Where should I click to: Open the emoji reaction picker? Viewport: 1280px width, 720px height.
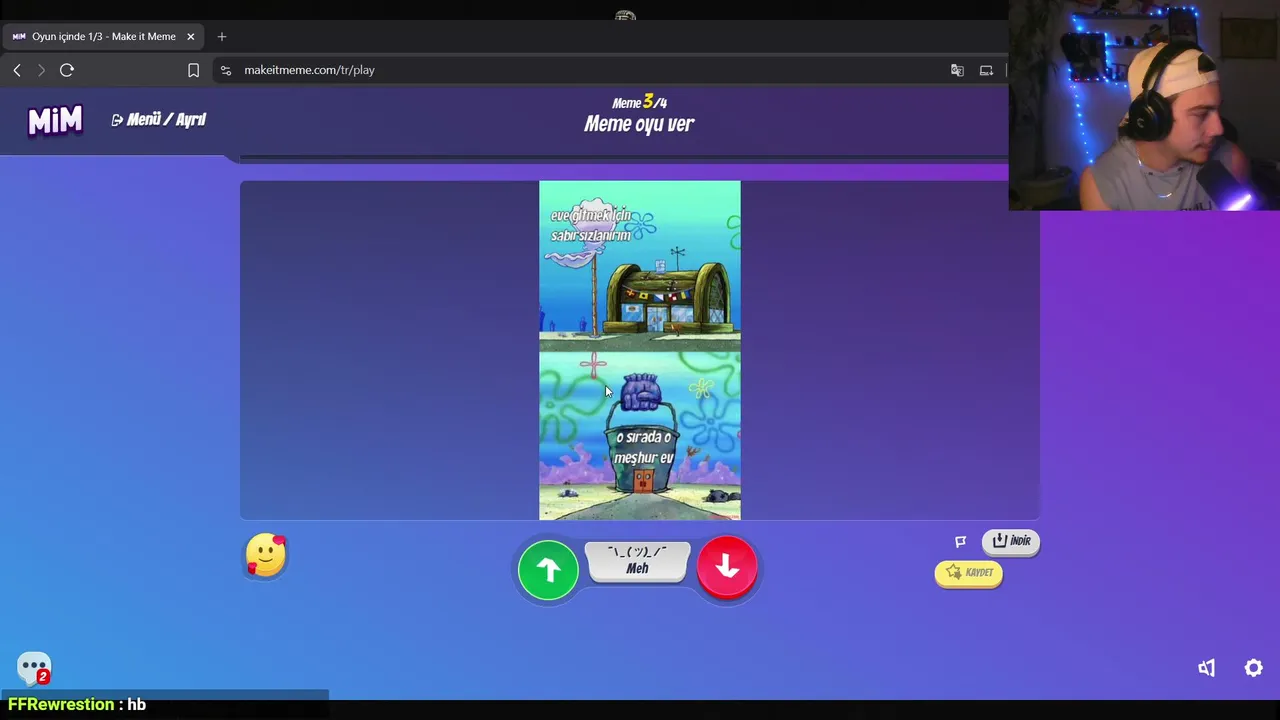coord(266,555)
